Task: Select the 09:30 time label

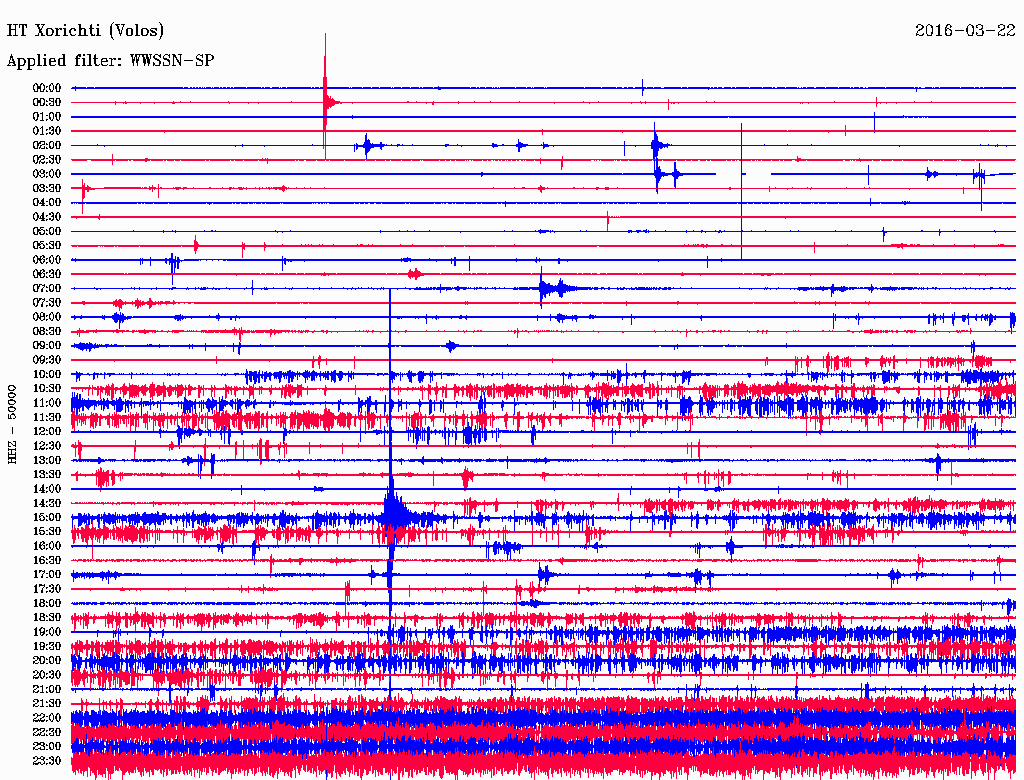Action: (x=47, y=360)
